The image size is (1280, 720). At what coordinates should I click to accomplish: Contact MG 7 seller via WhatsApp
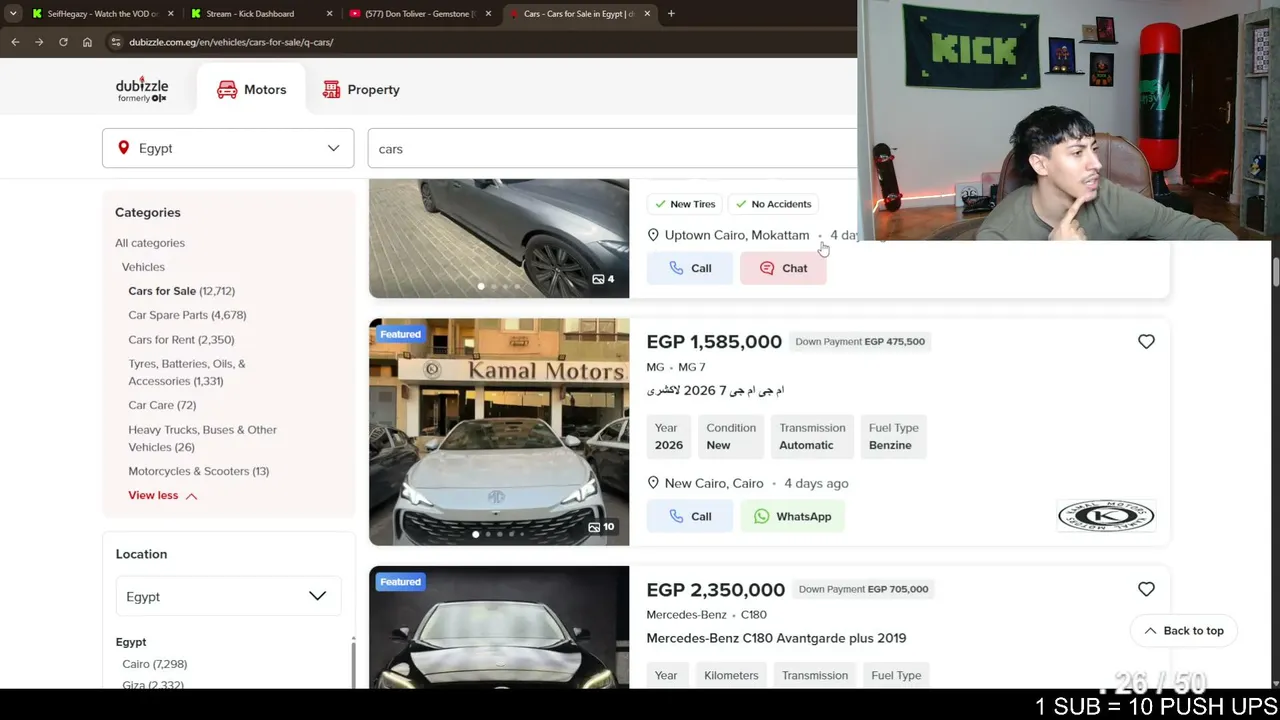click(x=793, y=516)
